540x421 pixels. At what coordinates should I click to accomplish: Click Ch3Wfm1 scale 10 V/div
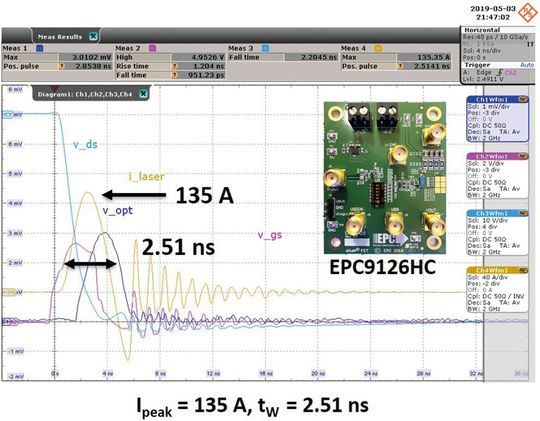[x=488, y=220]
